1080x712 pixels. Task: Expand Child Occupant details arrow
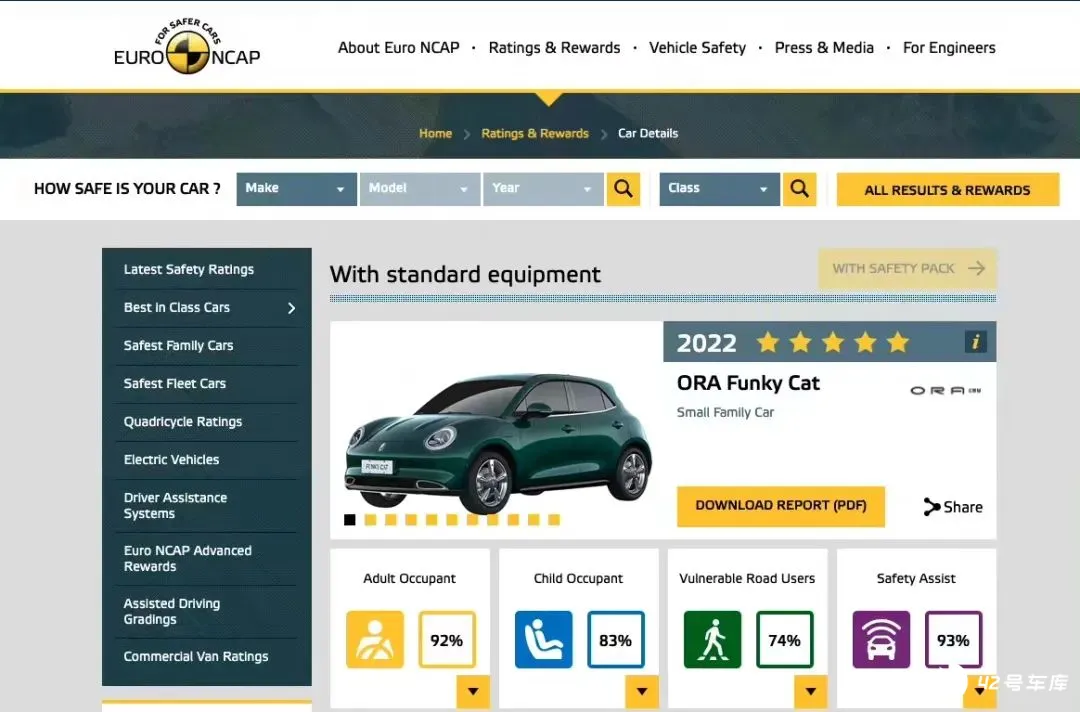click(642, 691)
